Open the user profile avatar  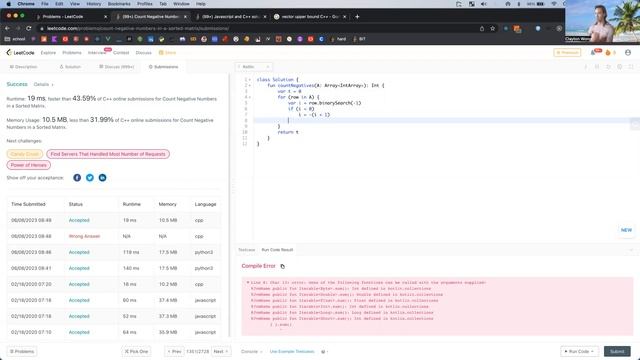[628, 53]
